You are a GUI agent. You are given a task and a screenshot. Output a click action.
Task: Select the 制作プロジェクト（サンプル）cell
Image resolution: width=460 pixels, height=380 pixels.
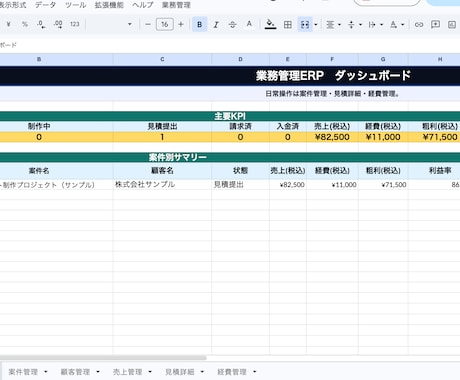56,184
